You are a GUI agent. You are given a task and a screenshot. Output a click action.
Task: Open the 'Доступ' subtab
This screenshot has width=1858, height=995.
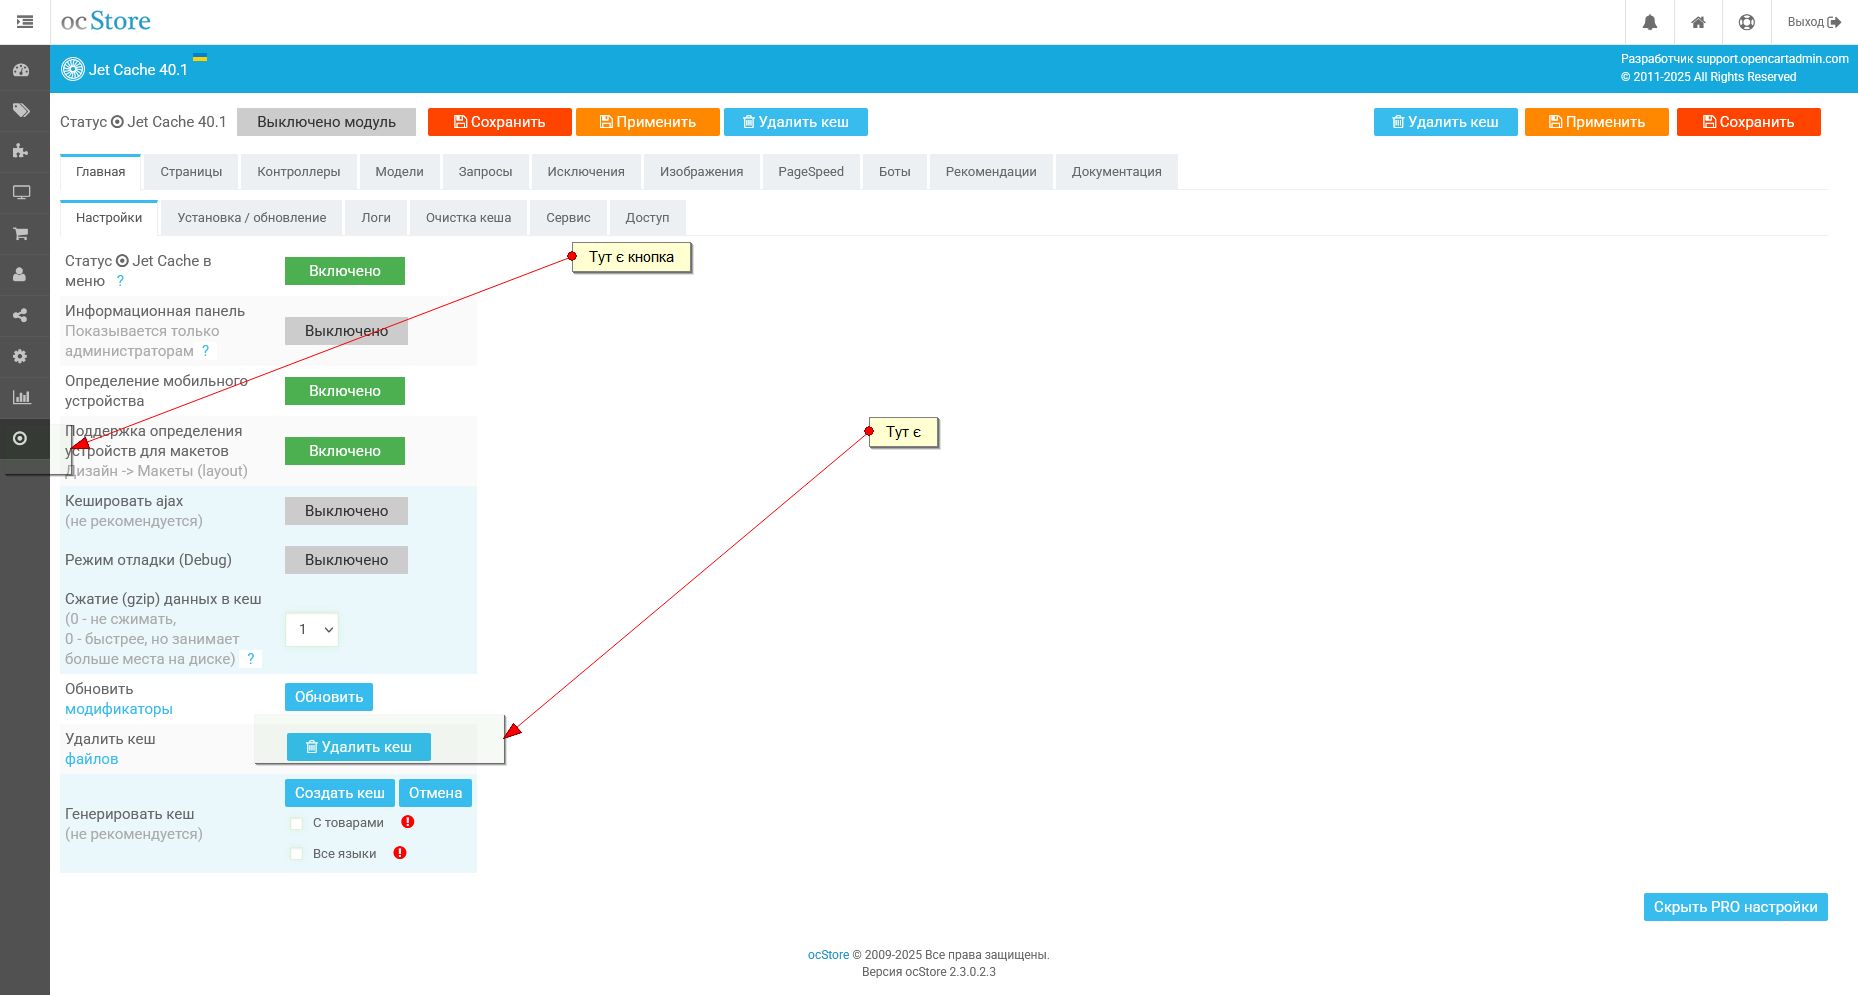pyautogui.click(x=647, y=218)
